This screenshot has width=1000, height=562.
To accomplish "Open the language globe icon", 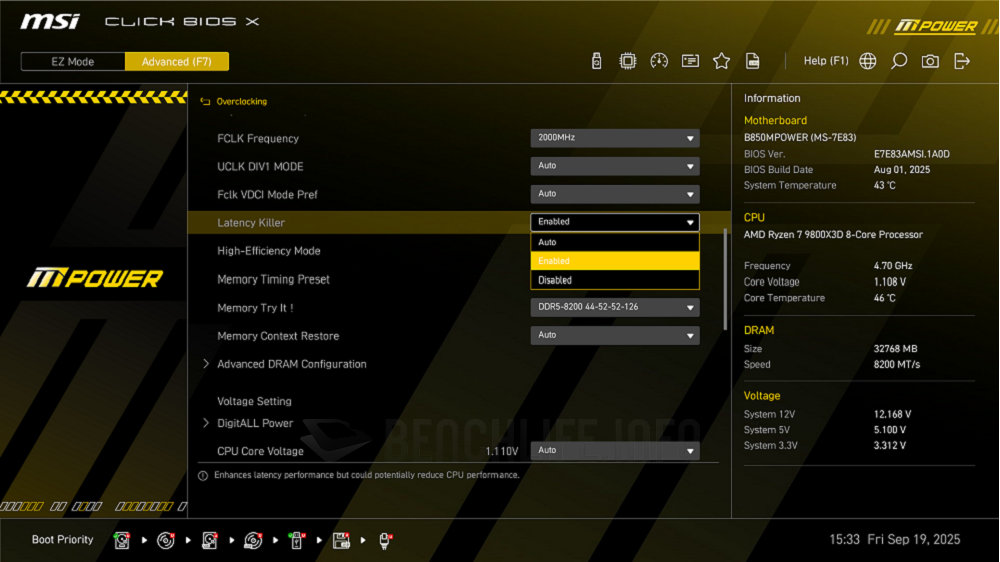I will [x=867, y=61].
